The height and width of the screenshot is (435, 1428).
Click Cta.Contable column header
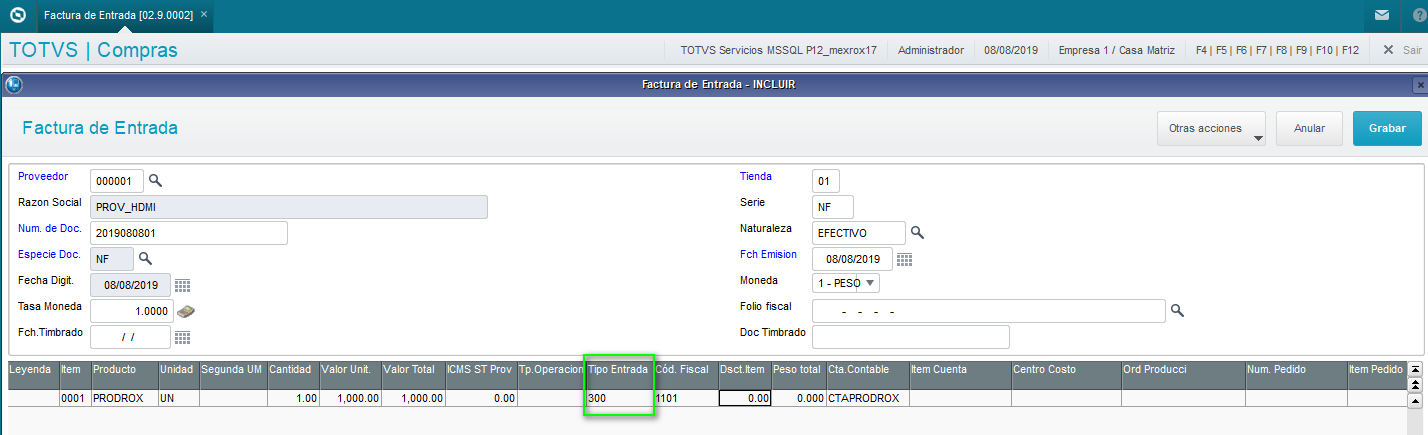867,375
